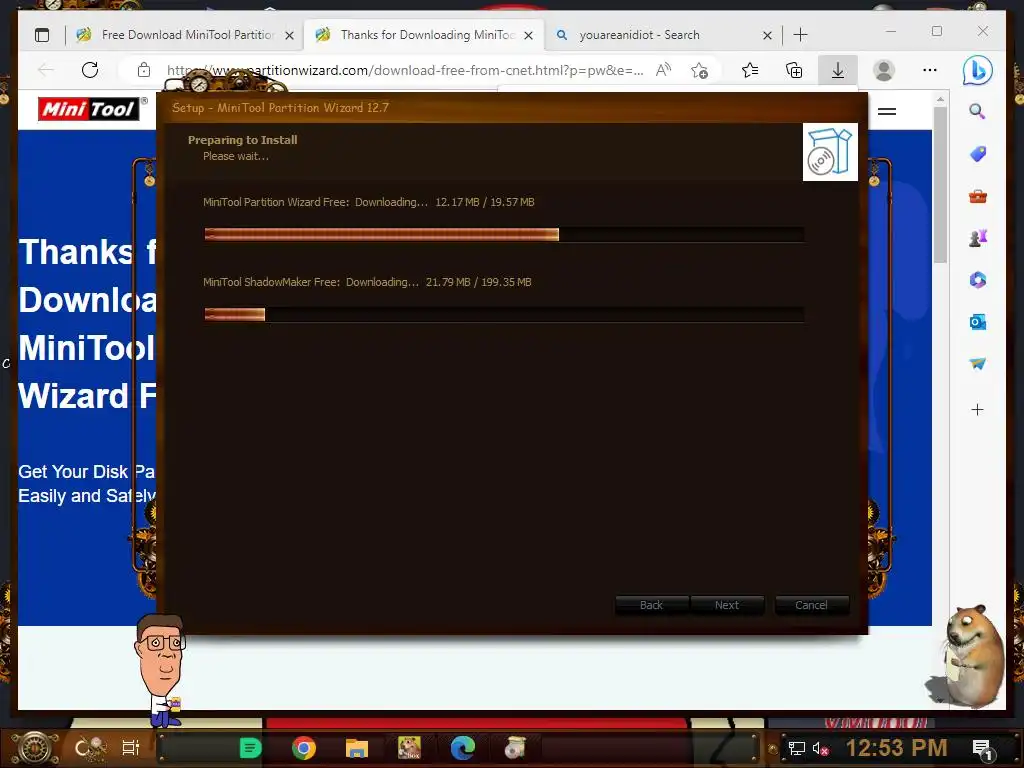The height and width of the screenshot is (768, 1024).
Task: Open the setup installer taskbar icon
Action: click(515, 748)
